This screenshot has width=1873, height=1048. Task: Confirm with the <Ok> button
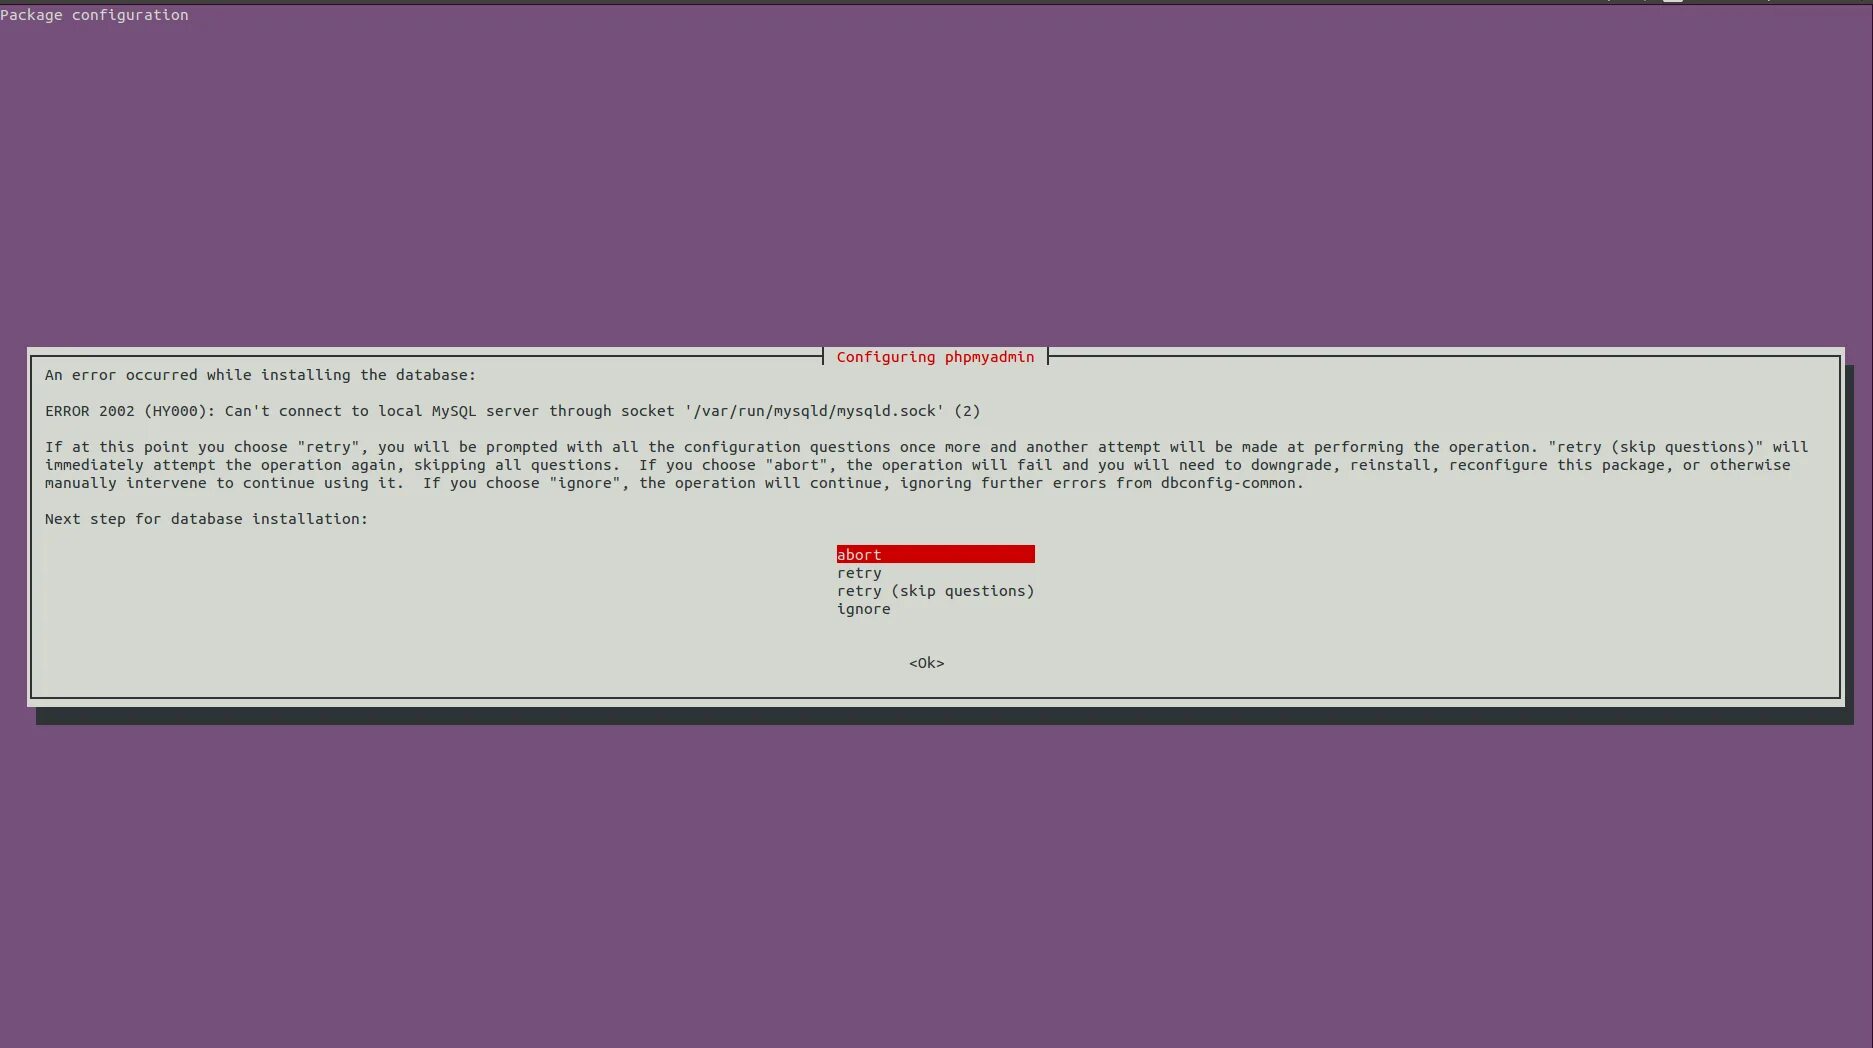pyautogui.click(x=926, y=663)
